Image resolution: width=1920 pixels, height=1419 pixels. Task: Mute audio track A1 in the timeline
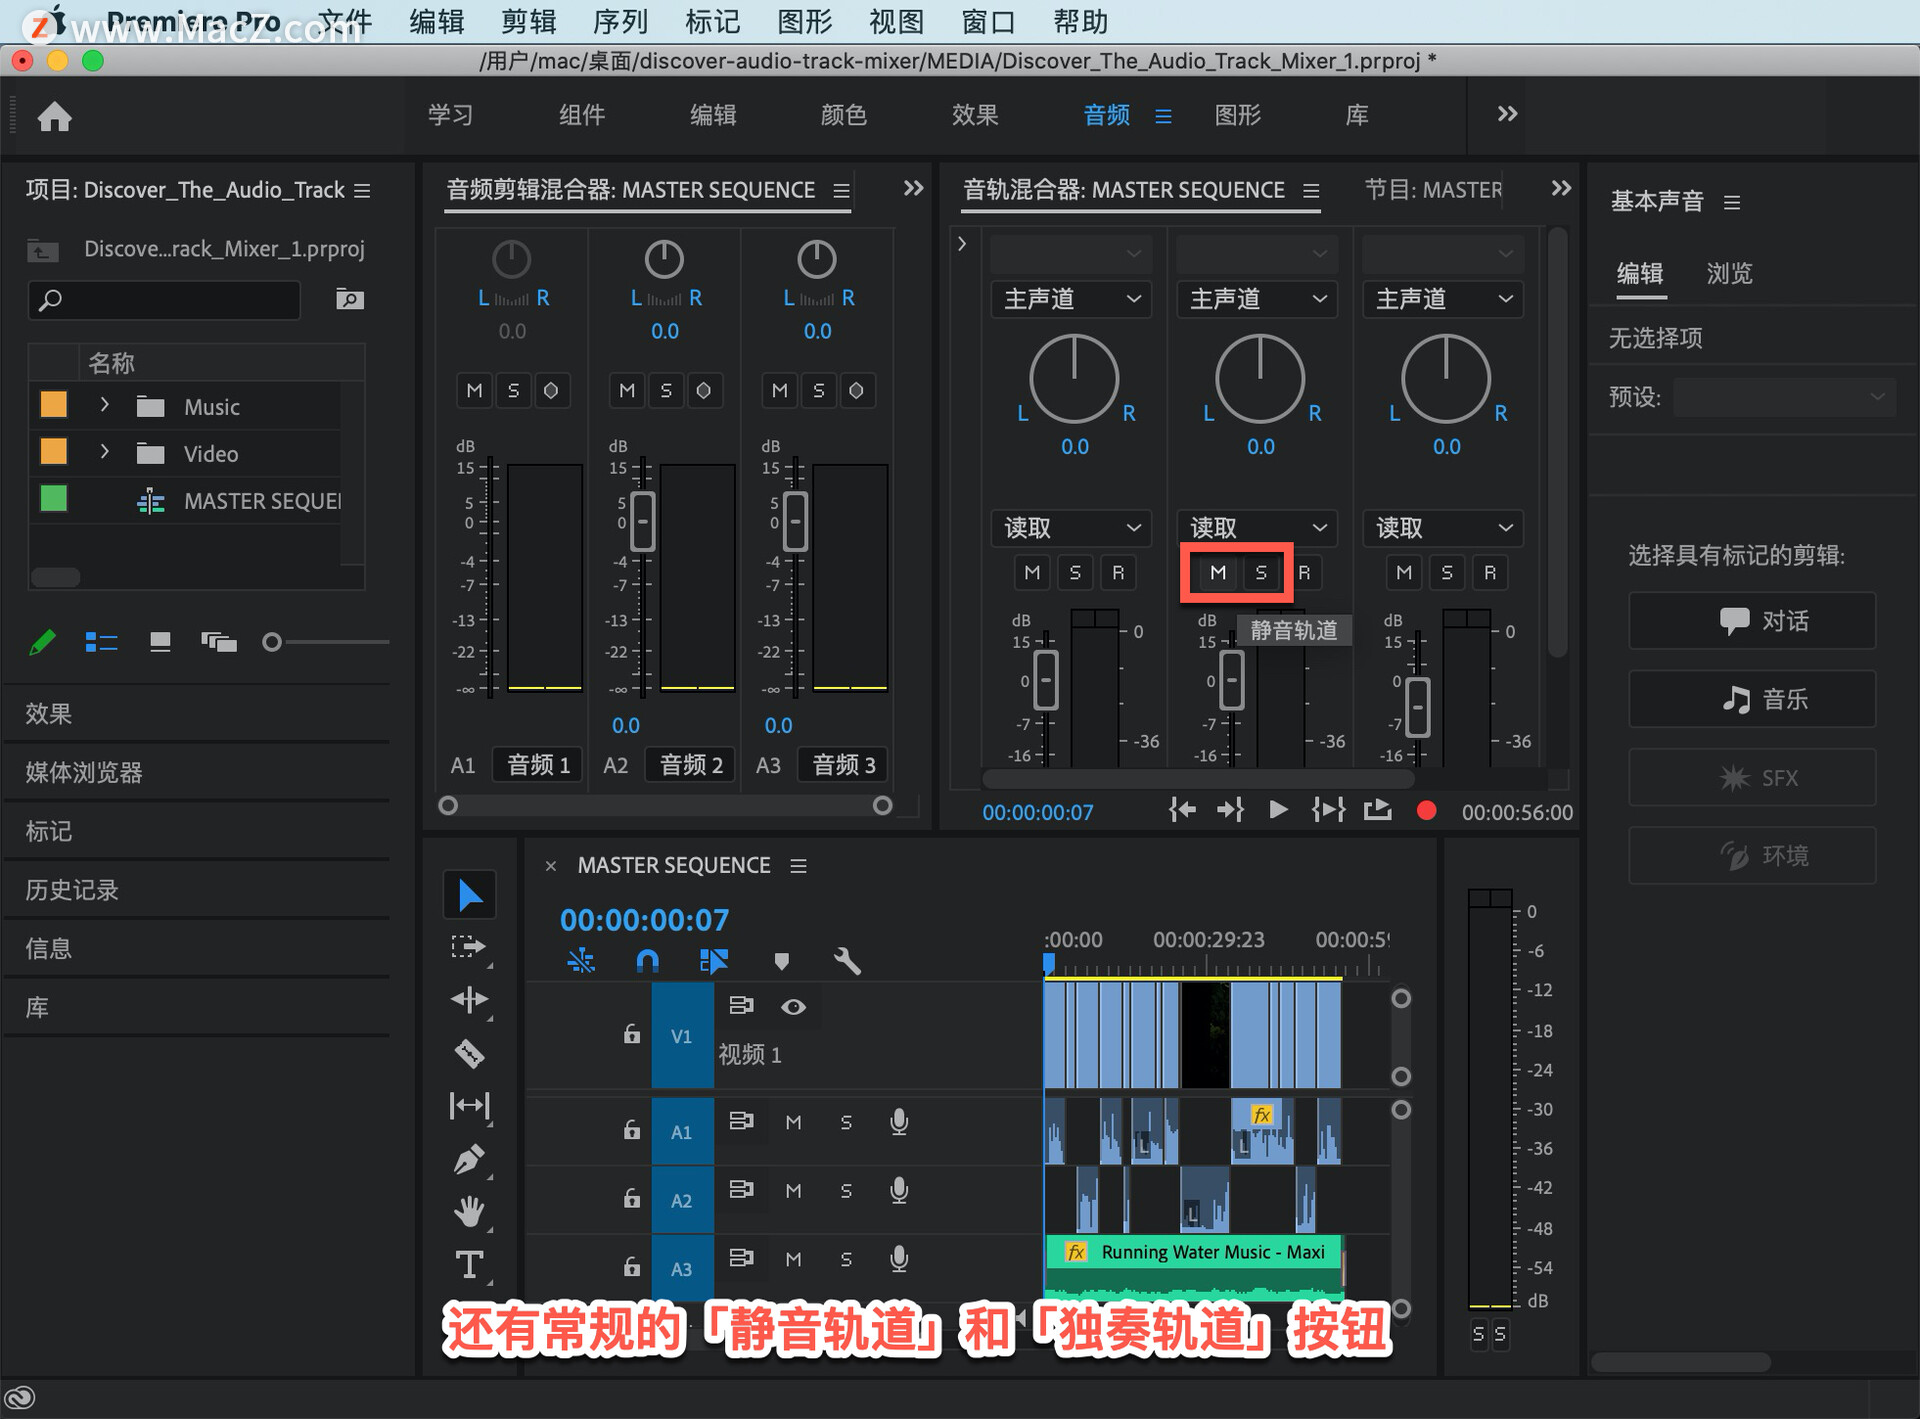[x=793, y=1123]
